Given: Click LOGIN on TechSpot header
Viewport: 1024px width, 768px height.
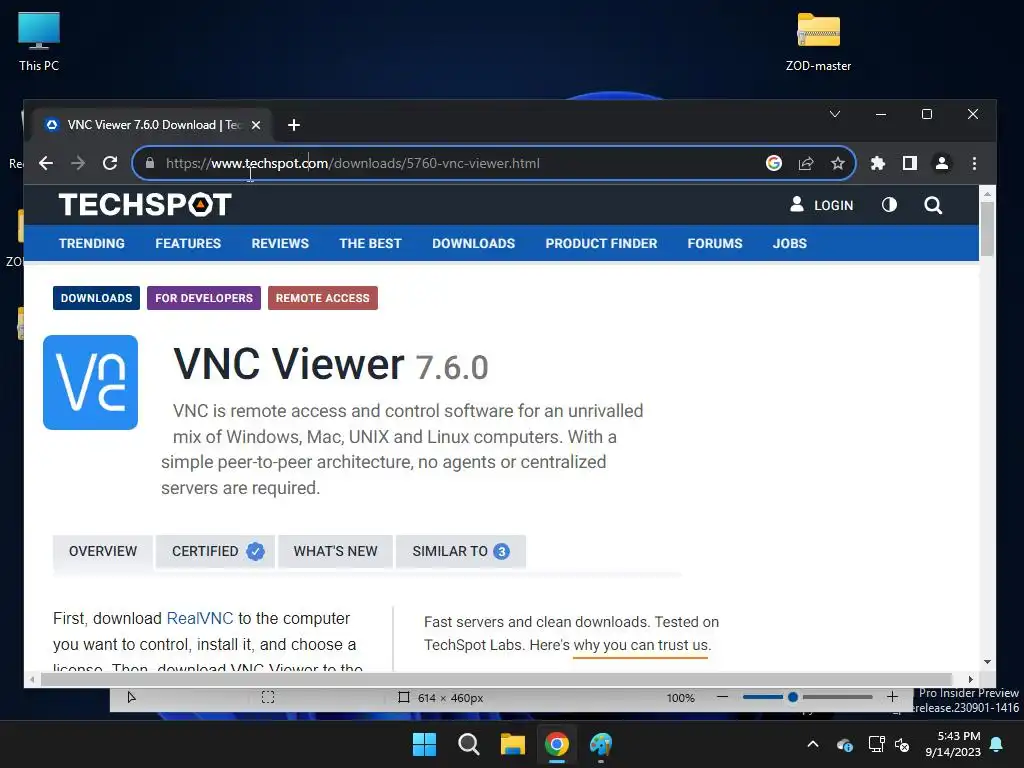Looking at the screenshot, I should tap(822, 205).
